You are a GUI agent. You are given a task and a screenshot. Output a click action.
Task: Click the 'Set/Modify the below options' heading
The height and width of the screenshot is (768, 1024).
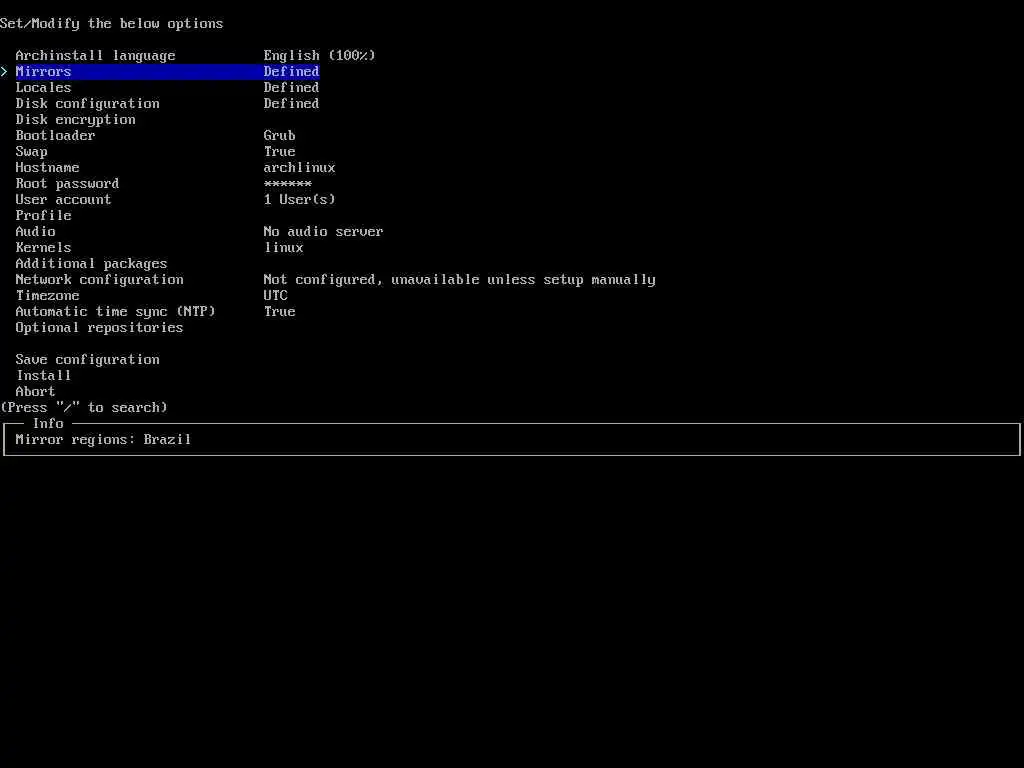click(112, 24)
